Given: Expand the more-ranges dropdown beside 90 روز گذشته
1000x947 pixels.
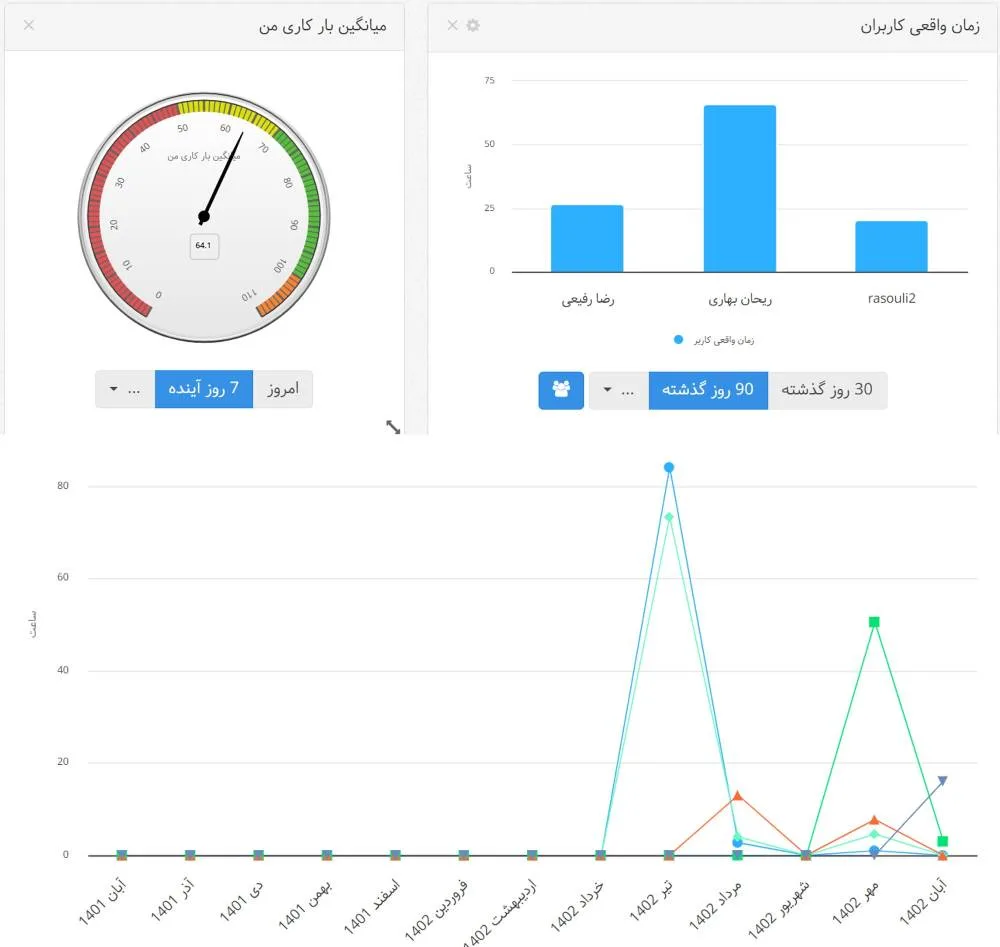Looking at the screenshot, I should pos(618,390).
